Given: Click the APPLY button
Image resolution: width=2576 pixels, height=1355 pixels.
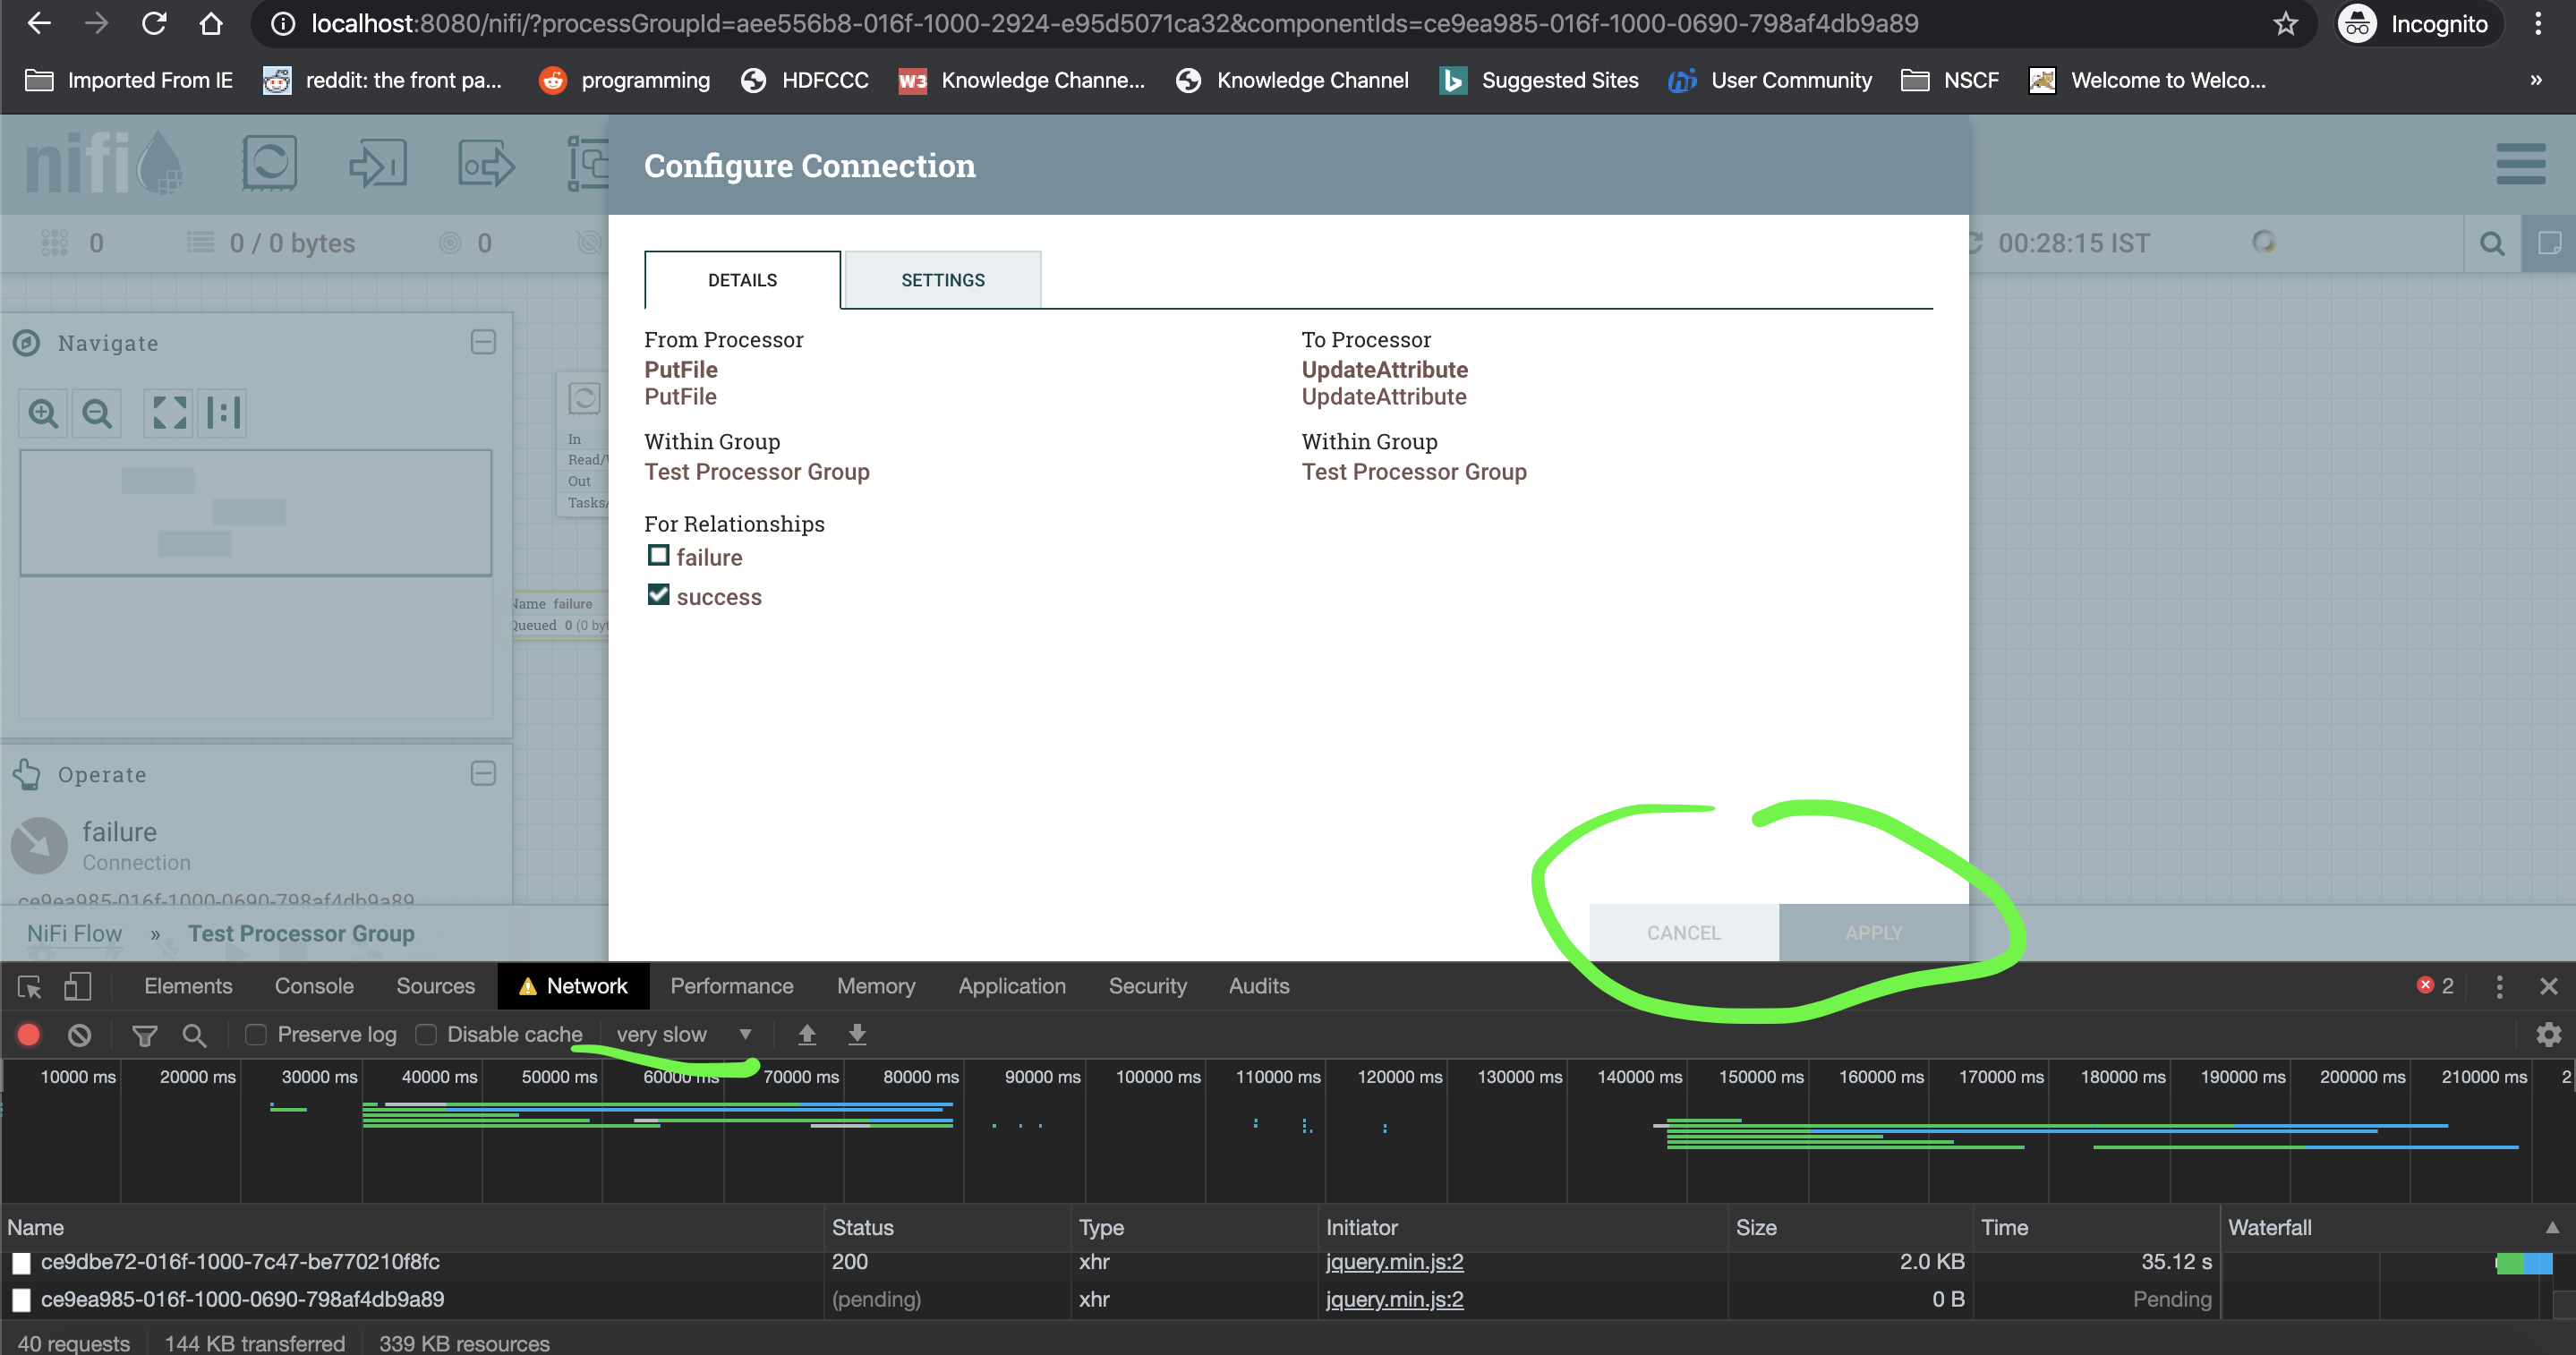Looking at the screenshot, I should pyautogui.click(x=1873, y=932).
